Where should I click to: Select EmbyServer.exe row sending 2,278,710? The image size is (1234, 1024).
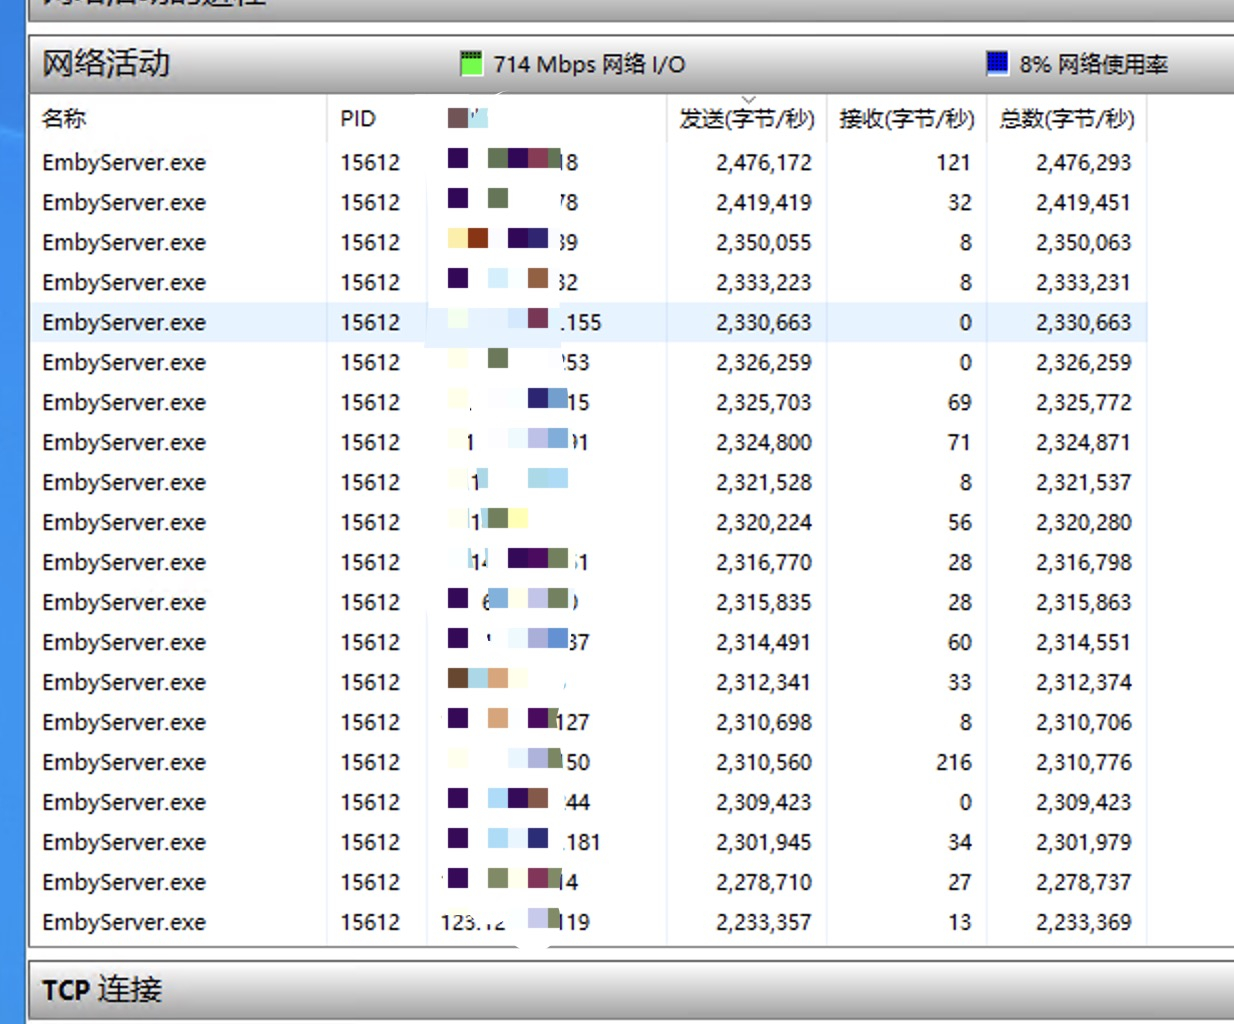588,882
